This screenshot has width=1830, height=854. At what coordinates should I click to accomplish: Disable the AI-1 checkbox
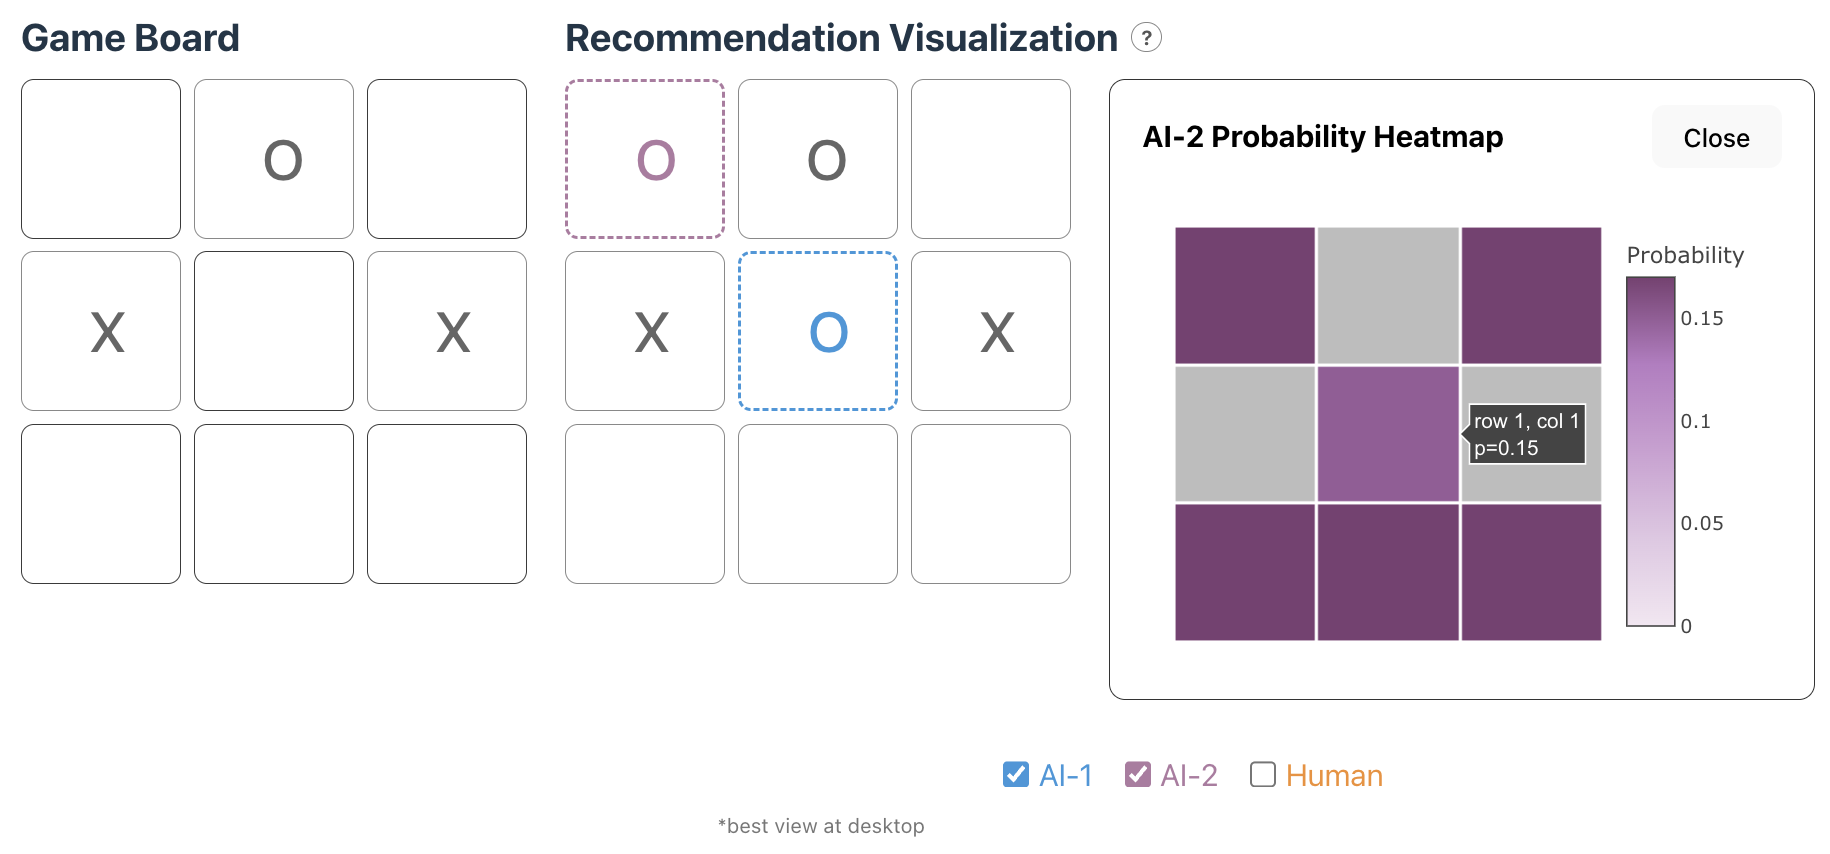tap(1015, 774)
